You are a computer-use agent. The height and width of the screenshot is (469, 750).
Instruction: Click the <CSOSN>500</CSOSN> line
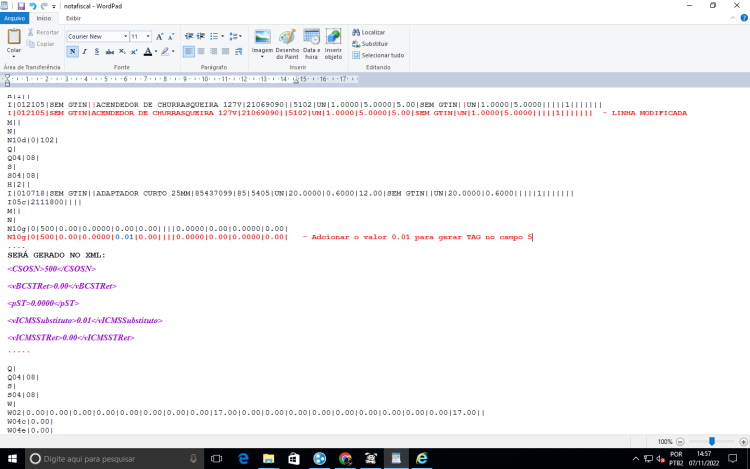click(x=52, y=269)
